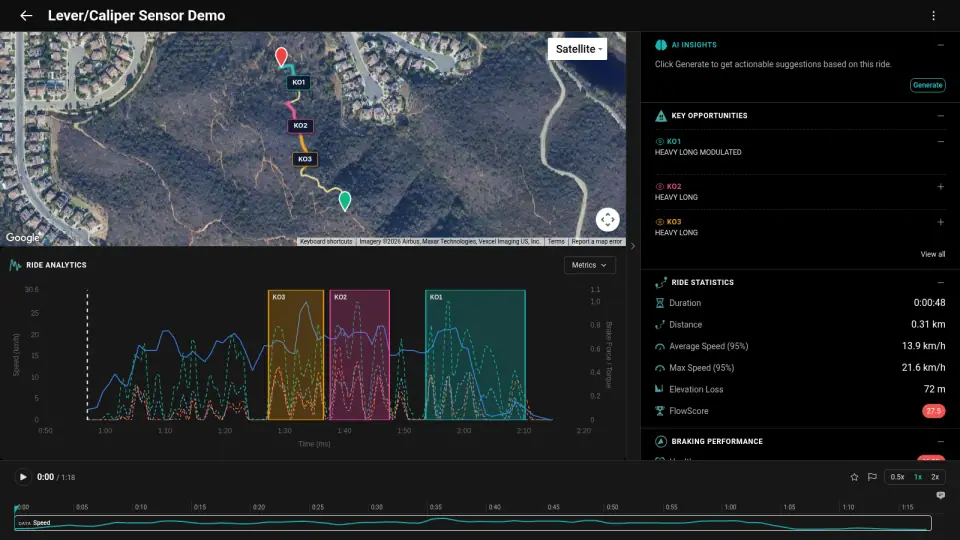Click the Distance route icon

click(659, 324)
